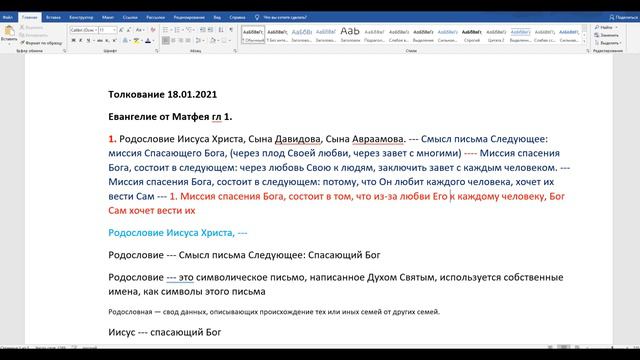Click the Shading paint bucket icon

point(213,40)
